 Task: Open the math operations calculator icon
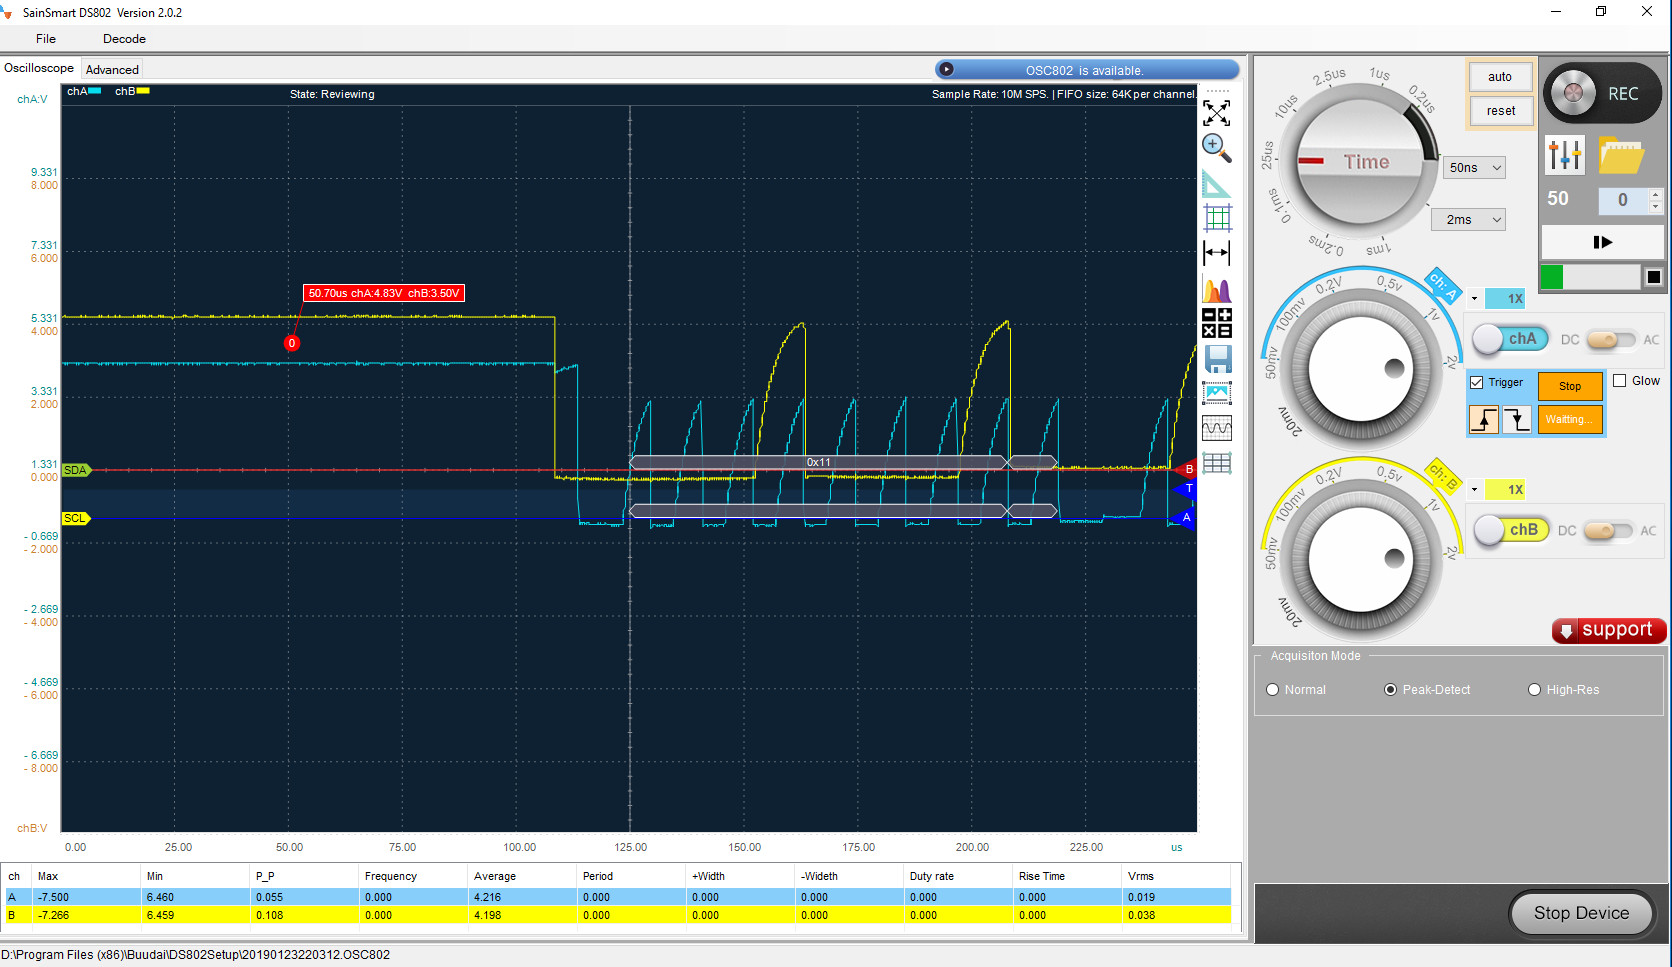click(1216, 323)
